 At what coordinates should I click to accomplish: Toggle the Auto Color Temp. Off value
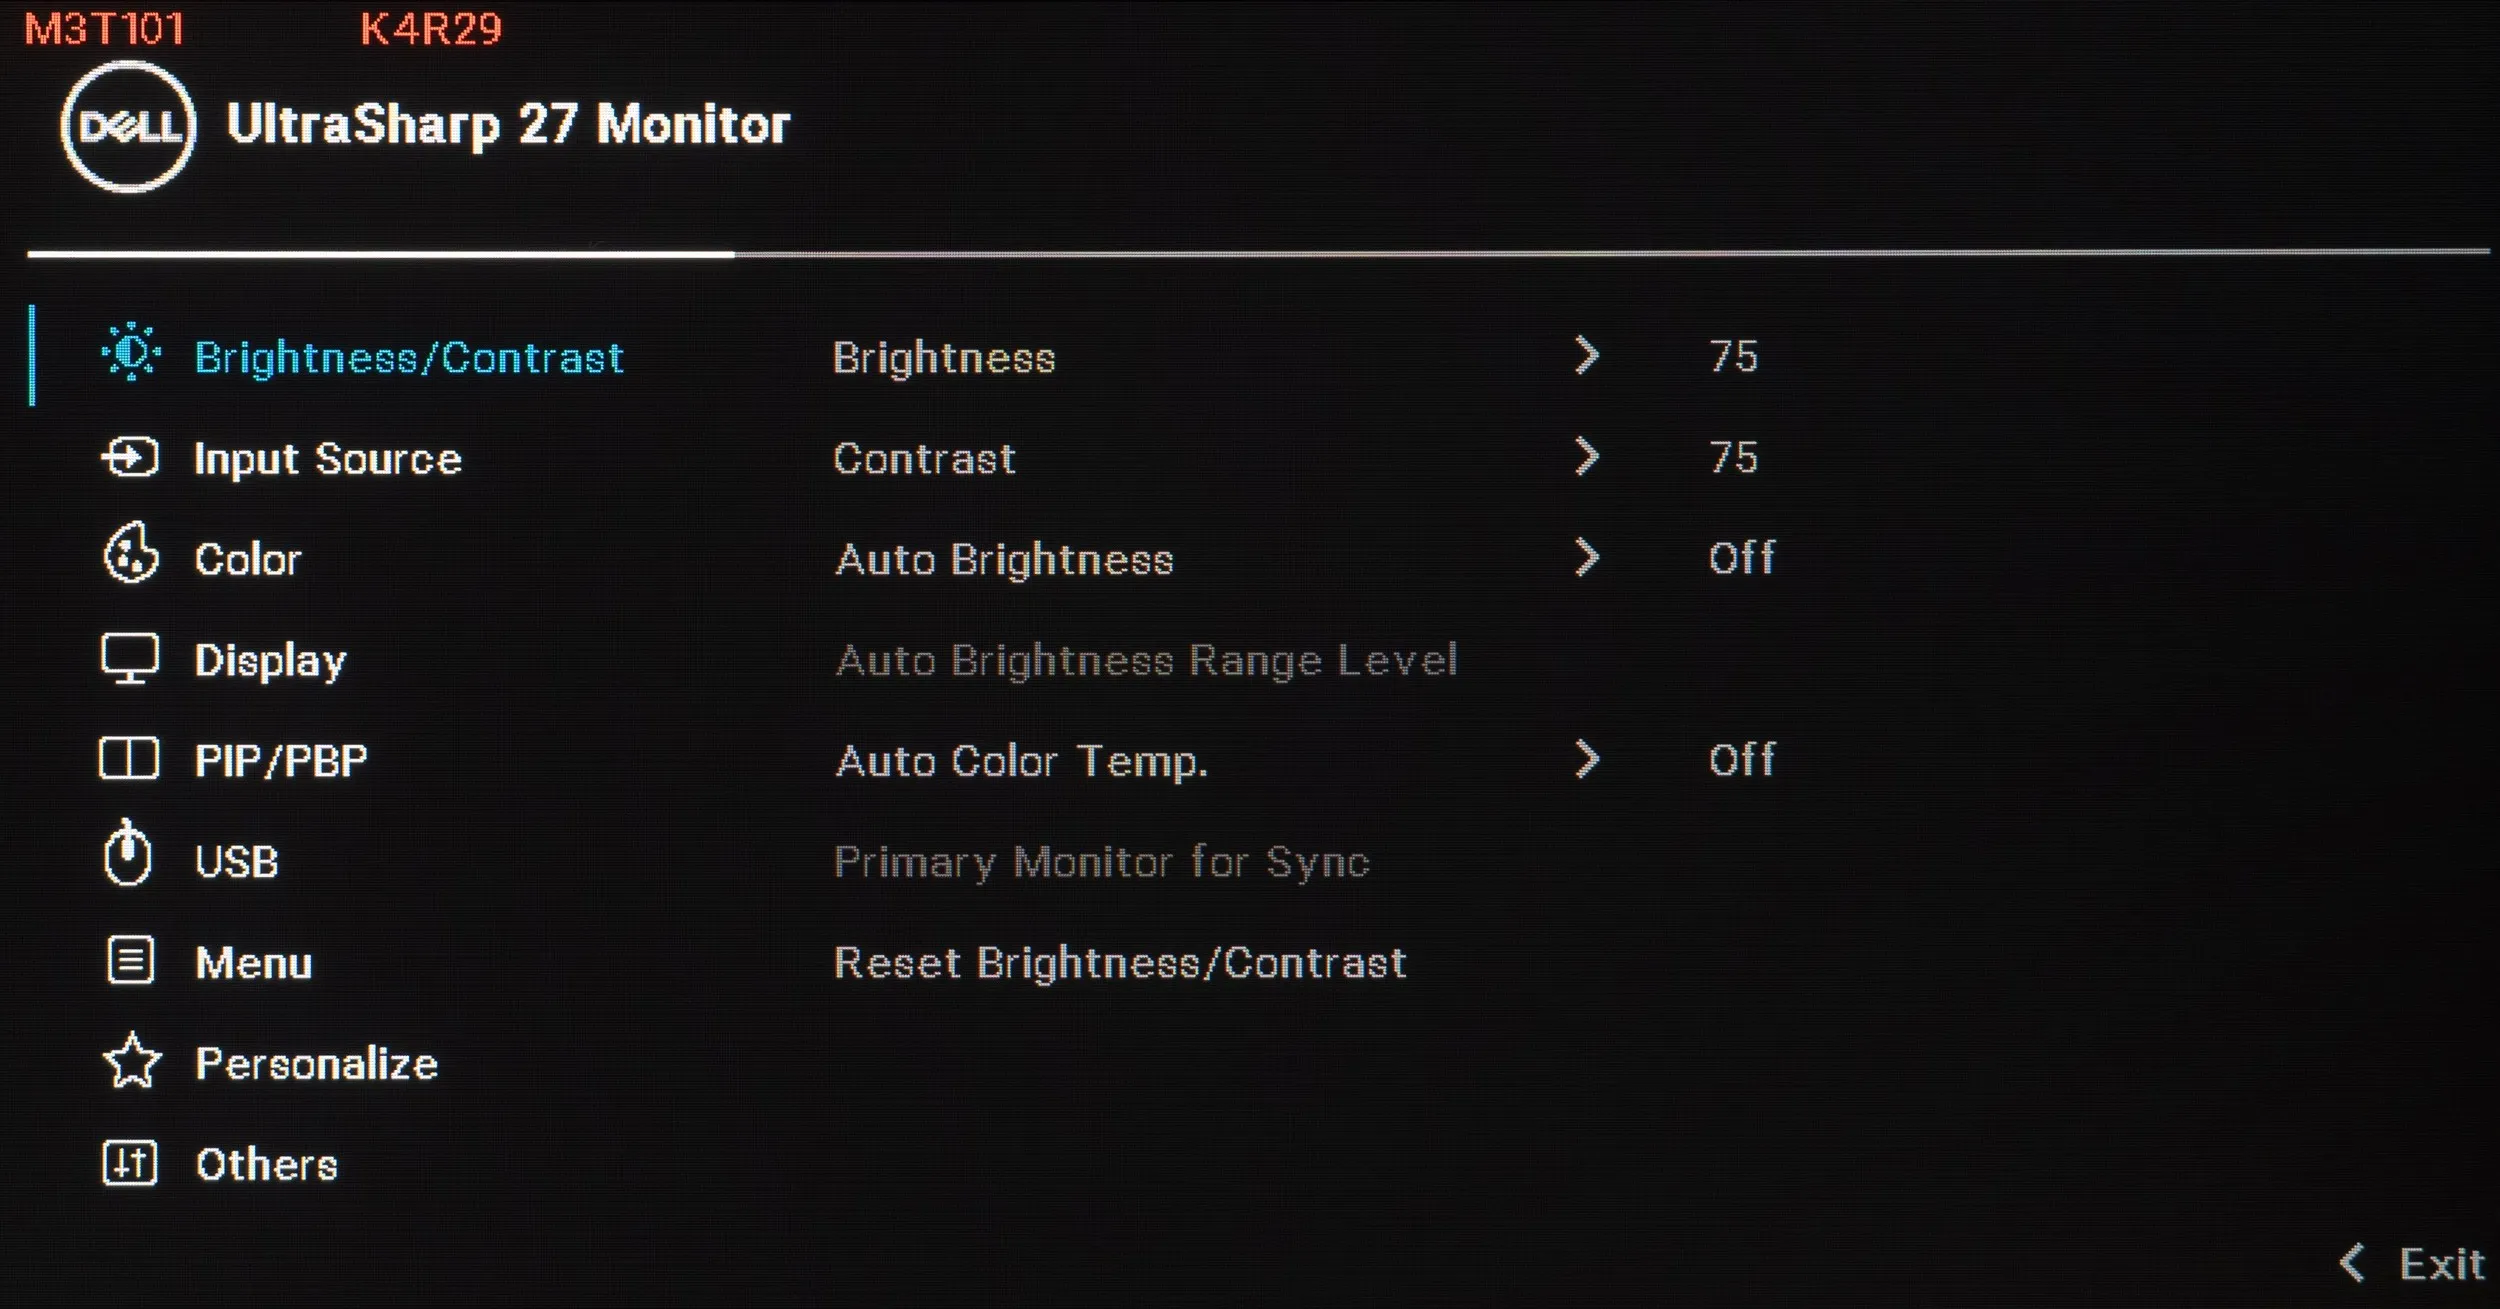pos(1741,760)
